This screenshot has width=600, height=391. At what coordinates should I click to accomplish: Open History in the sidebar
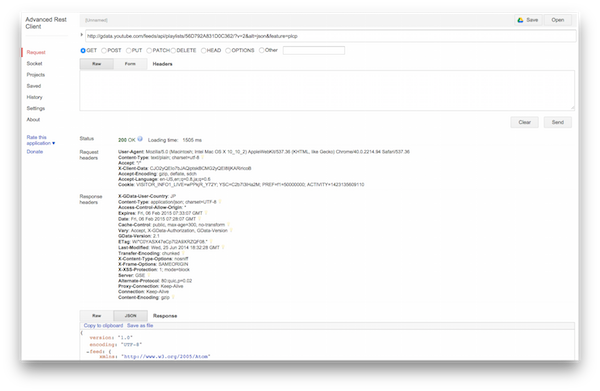34,97
